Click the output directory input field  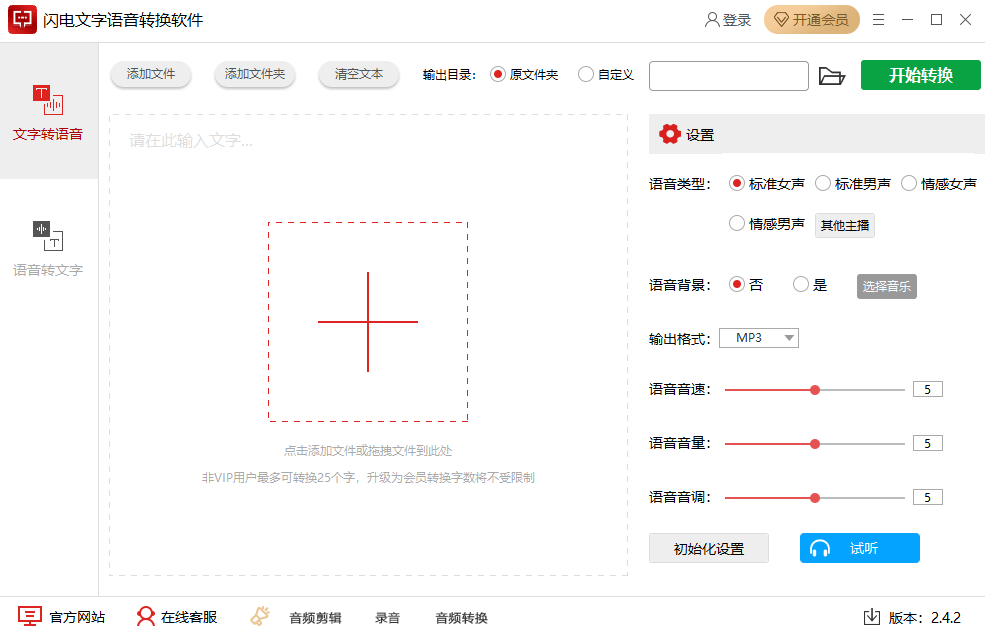click(x=728, y=75)
